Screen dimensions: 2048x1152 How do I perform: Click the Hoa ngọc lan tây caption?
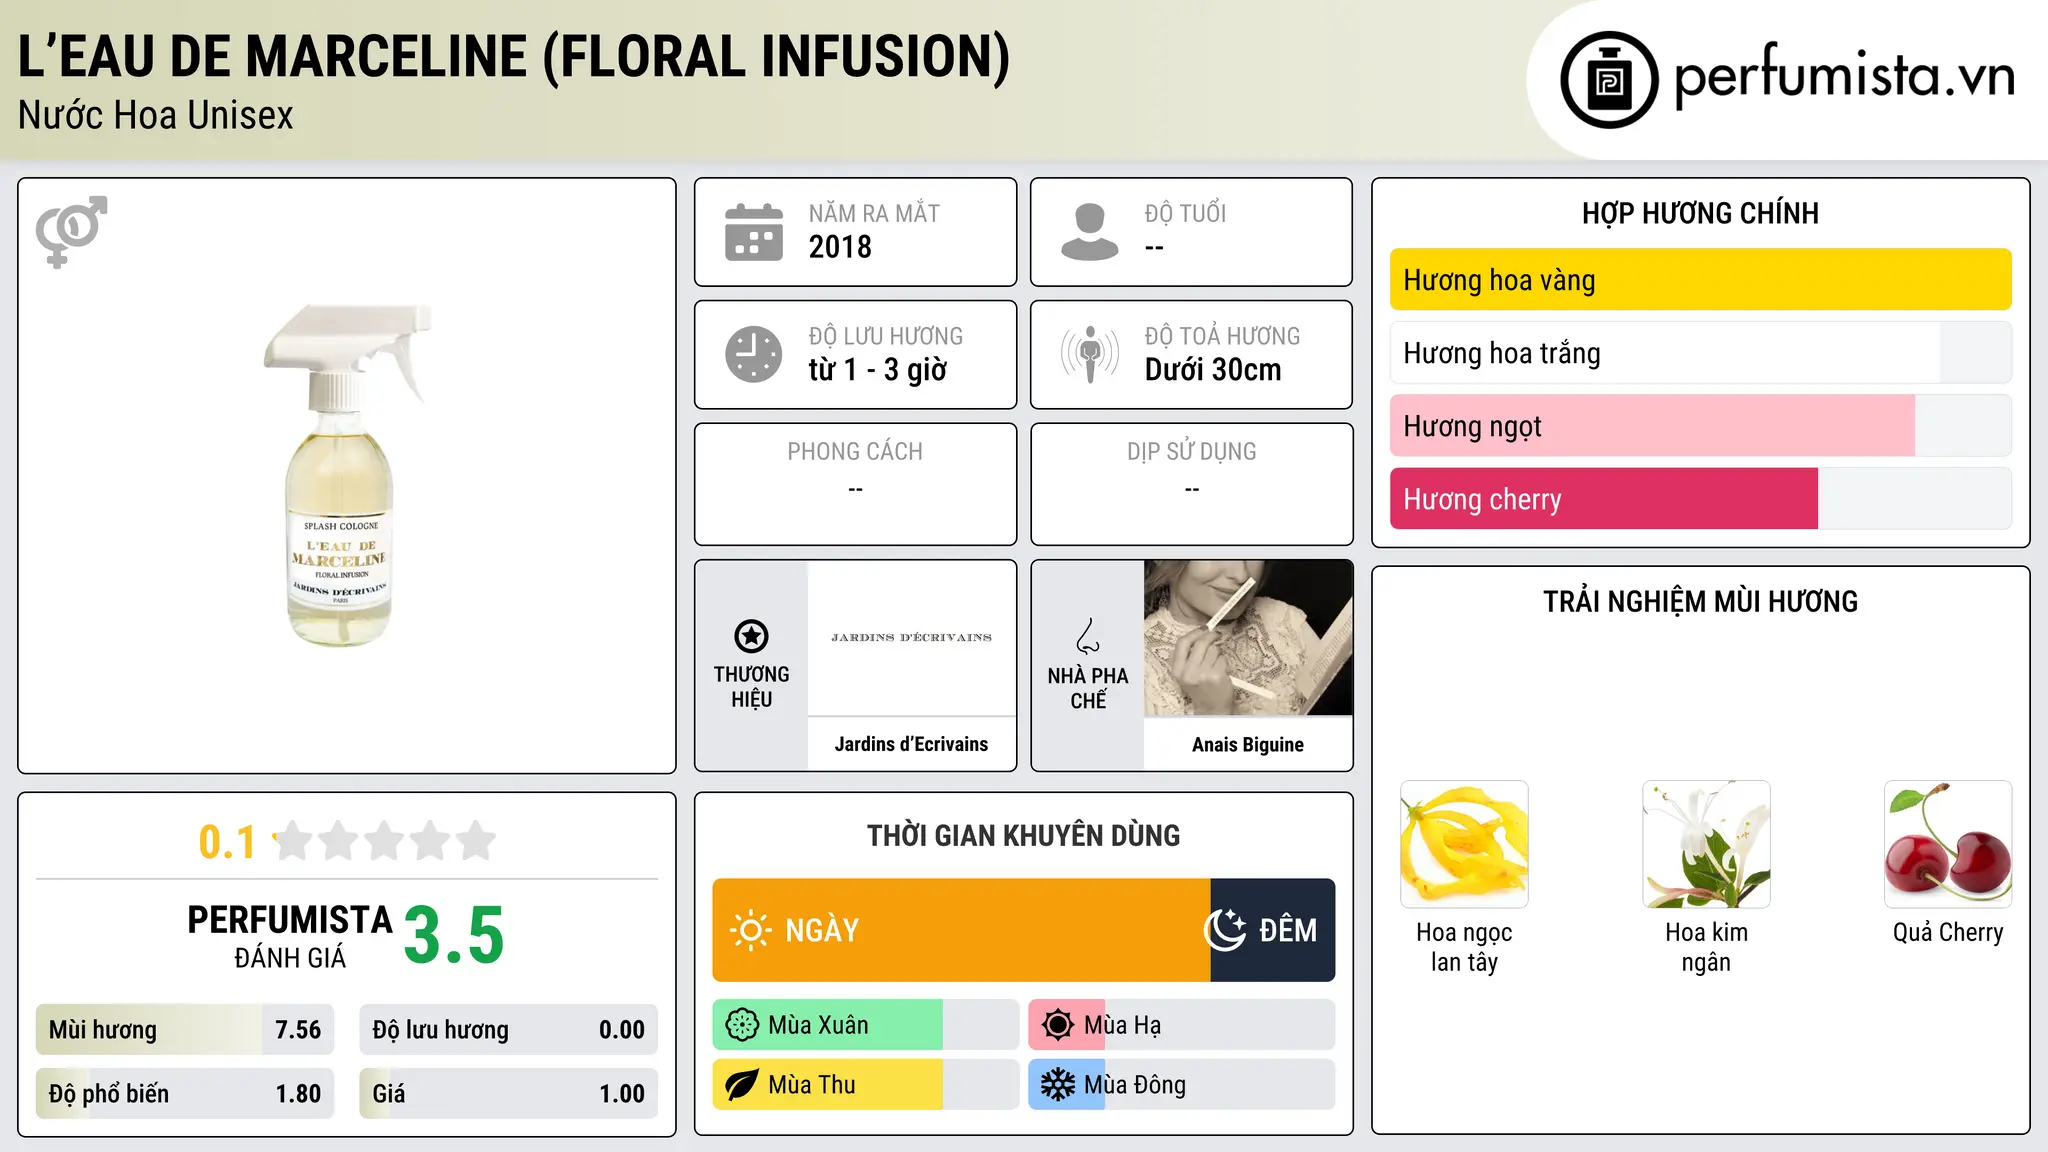tap(1464, 947)
